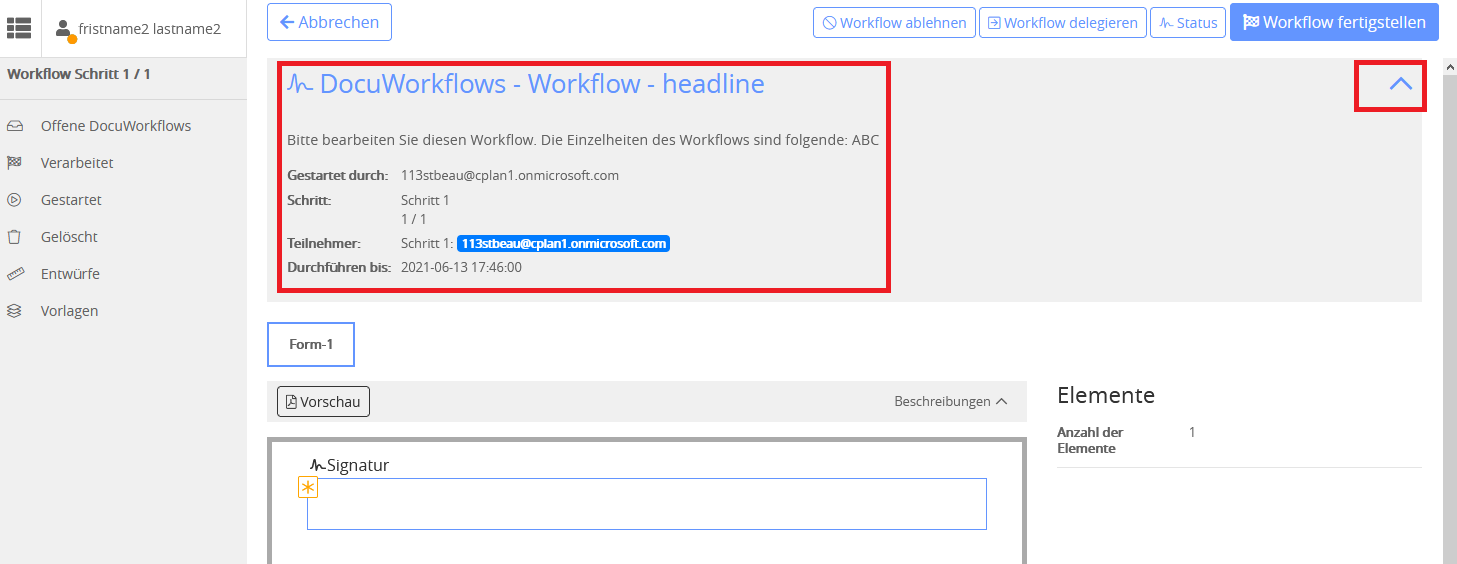This screenshot has height=564, width=1457.
Task: Click the Gestartet play icon
Action: [14, 200]
